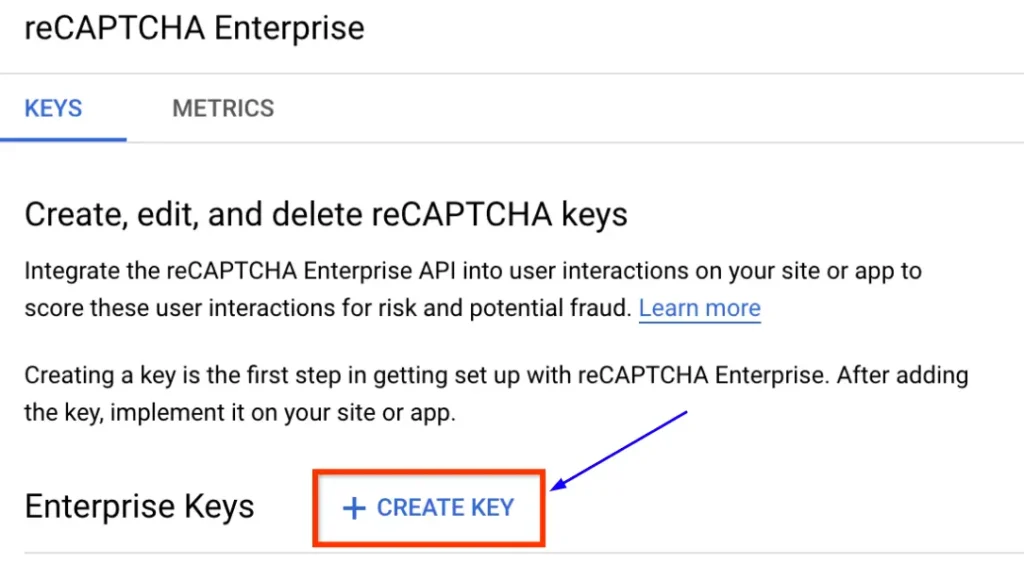1024x564 pixels.
Task: Open the METRICS tab
Action: [x=223, y=108]
